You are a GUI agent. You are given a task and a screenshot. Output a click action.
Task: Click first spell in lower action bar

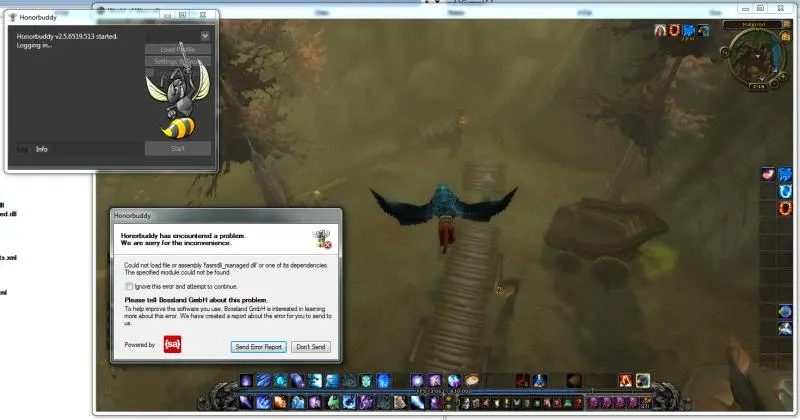[x=246, y=402]
